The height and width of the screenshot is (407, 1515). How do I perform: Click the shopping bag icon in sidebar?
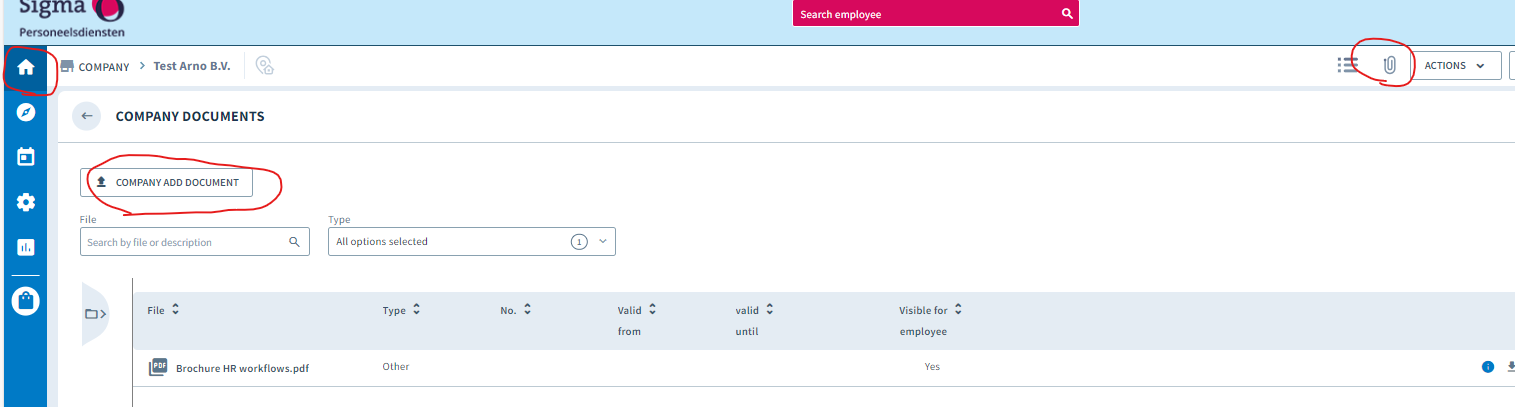click(26, 301)
